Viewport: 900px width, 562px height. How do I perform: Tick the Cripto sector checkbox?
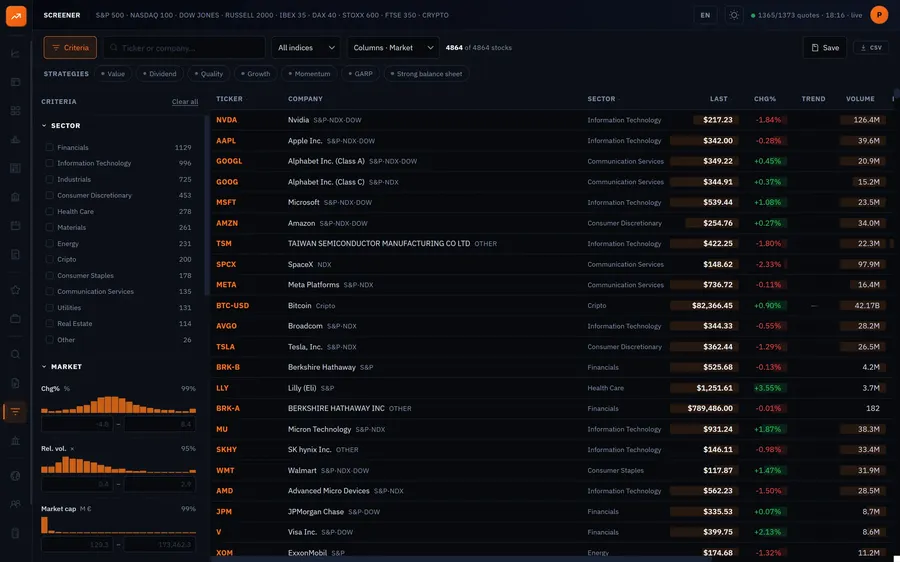point(49,259)
